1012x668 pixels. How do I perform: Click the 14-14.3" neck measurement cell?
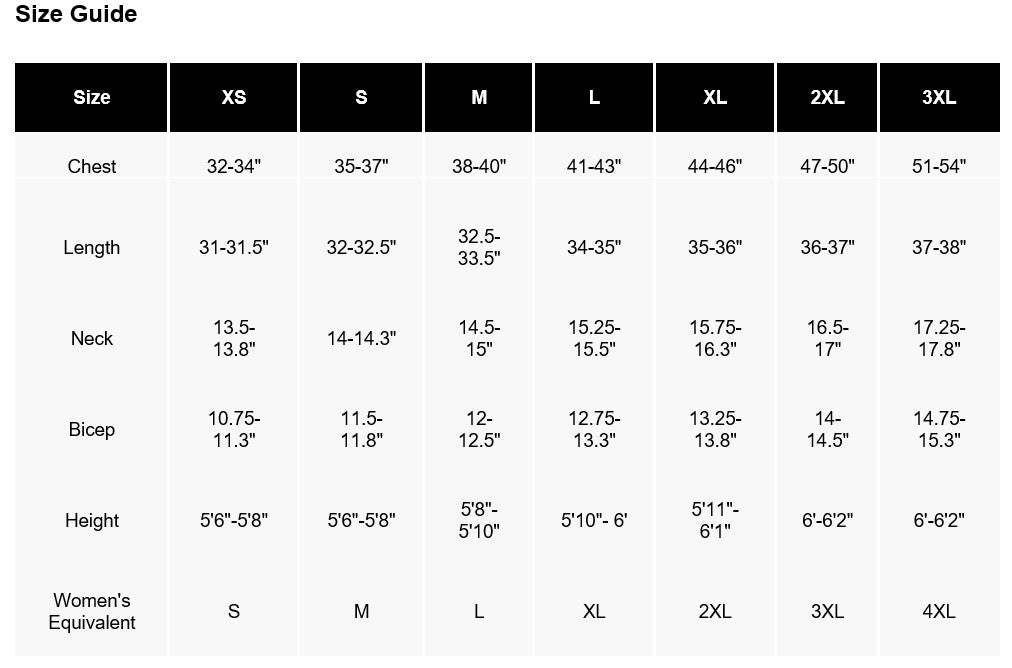361,339
